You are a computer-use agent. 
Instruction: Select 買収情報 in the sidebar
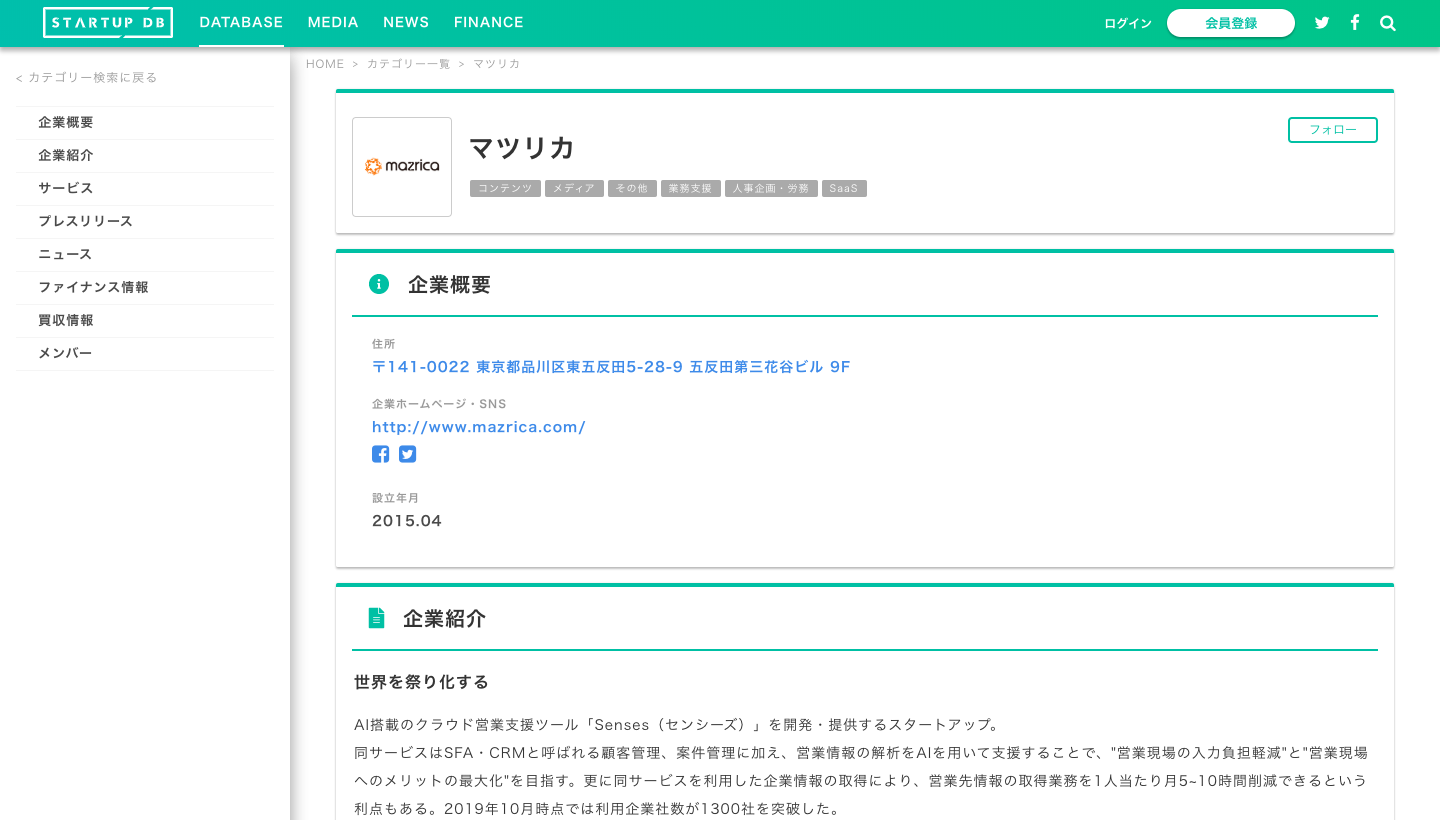click(145, 320)
